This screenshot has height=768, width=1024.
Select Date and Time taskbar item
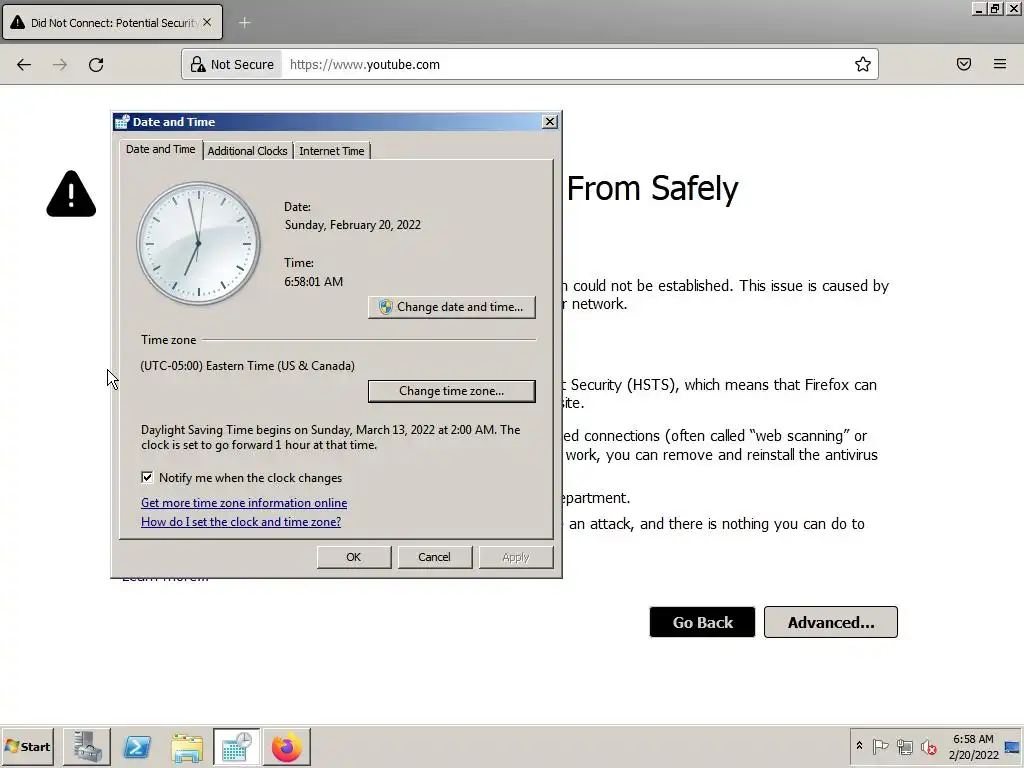[x=236, y=746]
